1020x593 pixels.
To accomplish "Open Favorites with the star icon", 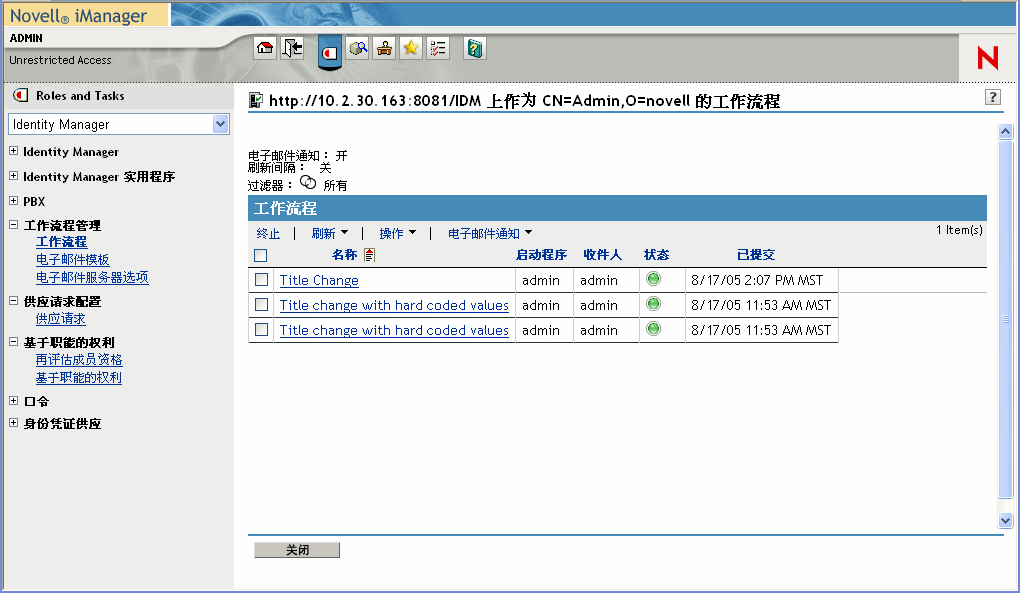I will tap(410, 48).
